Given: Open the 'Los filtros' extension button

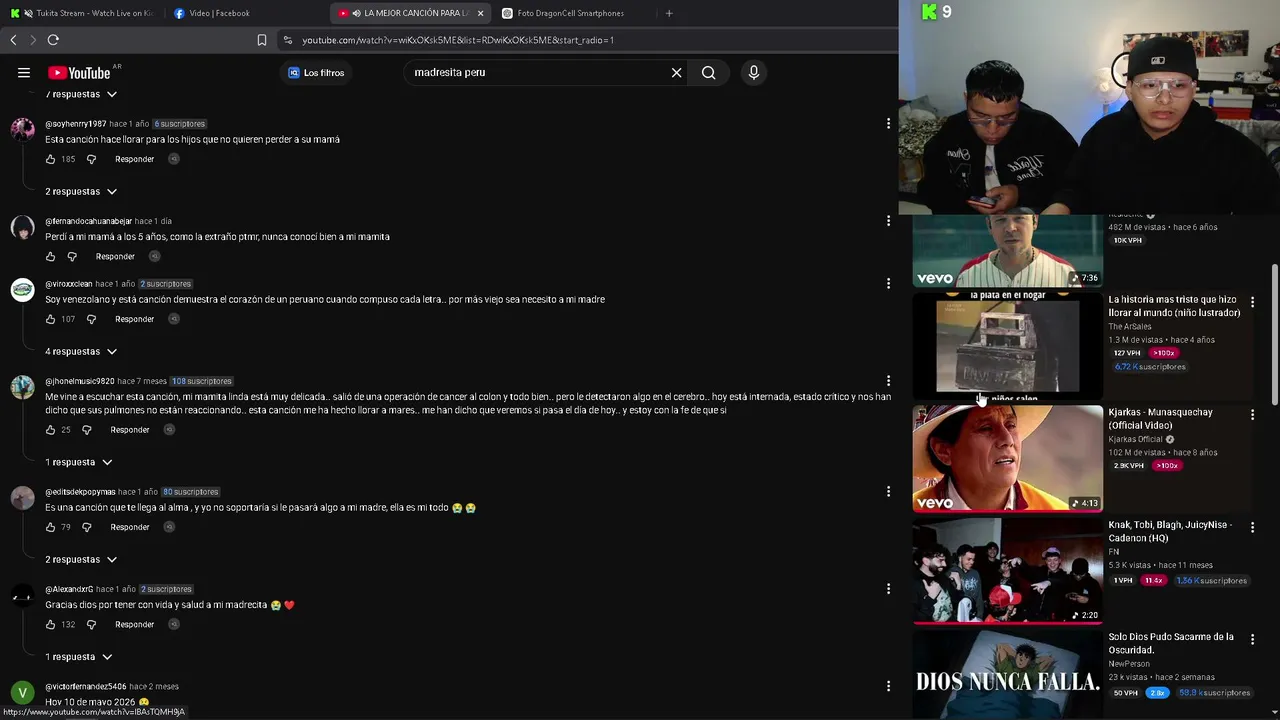Looking at the screenshot, I should tap(316, 72).
